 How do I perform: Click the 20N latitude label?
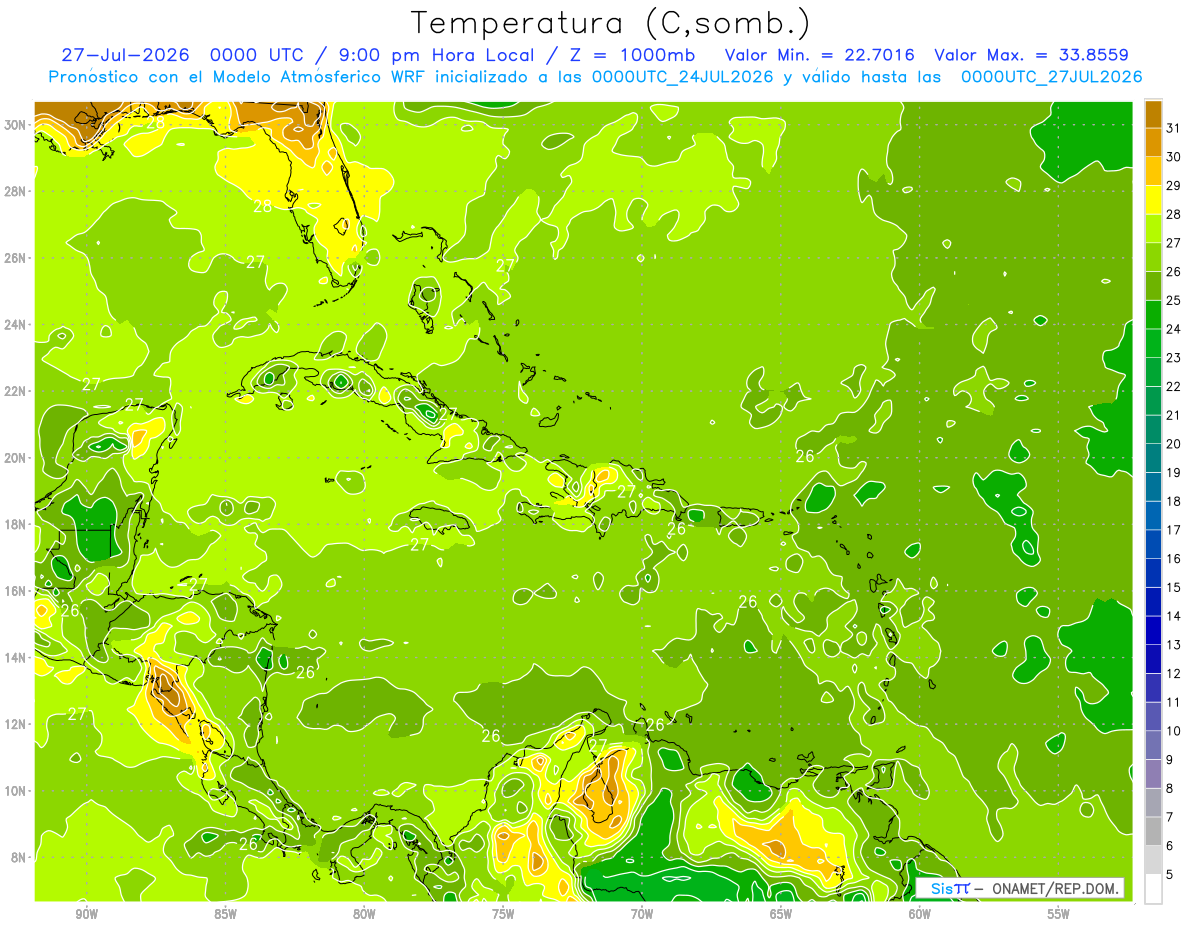[14, 457]
